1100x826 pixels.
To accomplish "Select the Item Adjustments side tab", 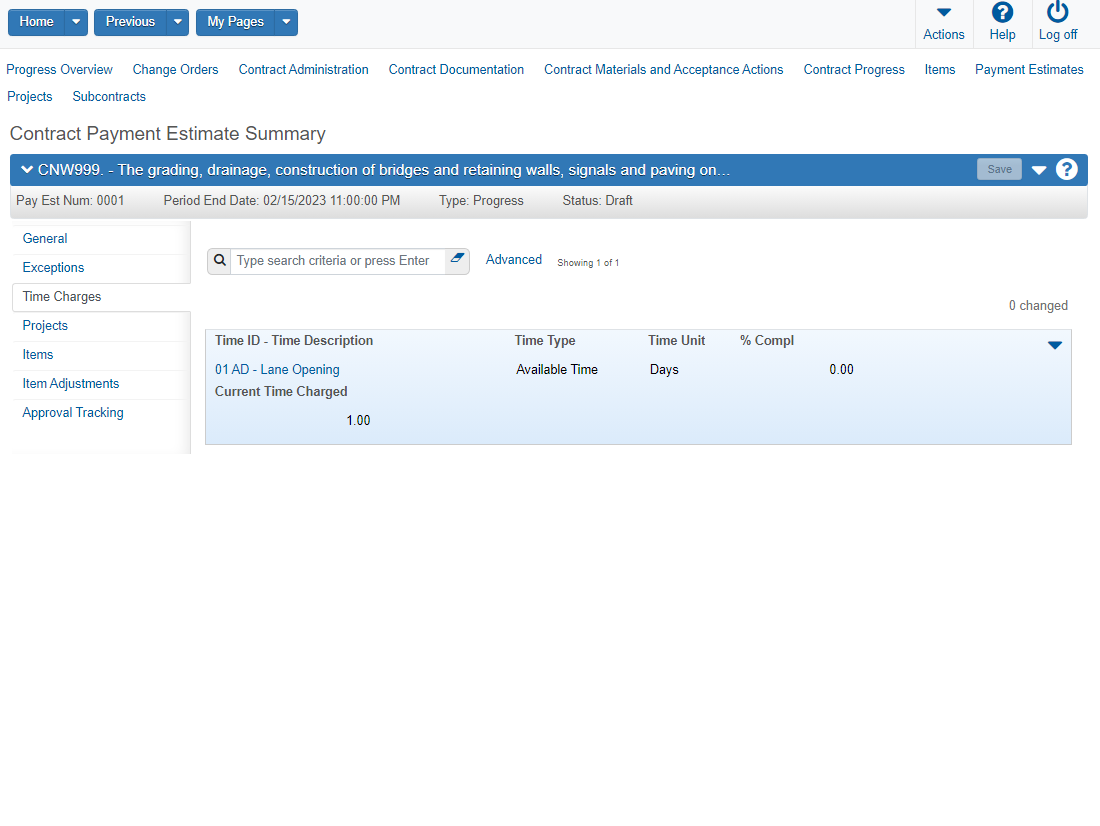I will [71, 384].
